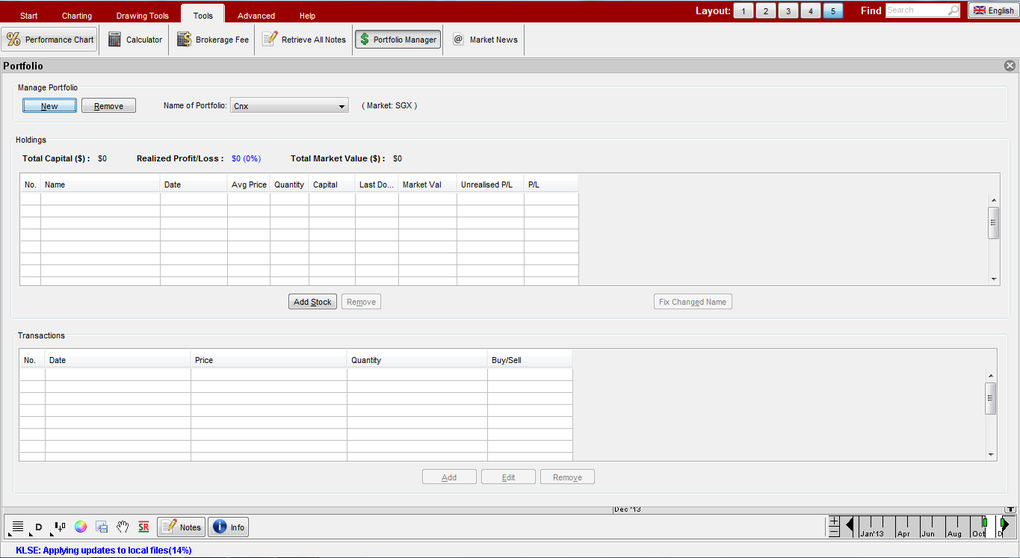Viewport: 1020px width, 558px height.
Task: Move the timeline right with the arrow
Action: pos(1005,524)
